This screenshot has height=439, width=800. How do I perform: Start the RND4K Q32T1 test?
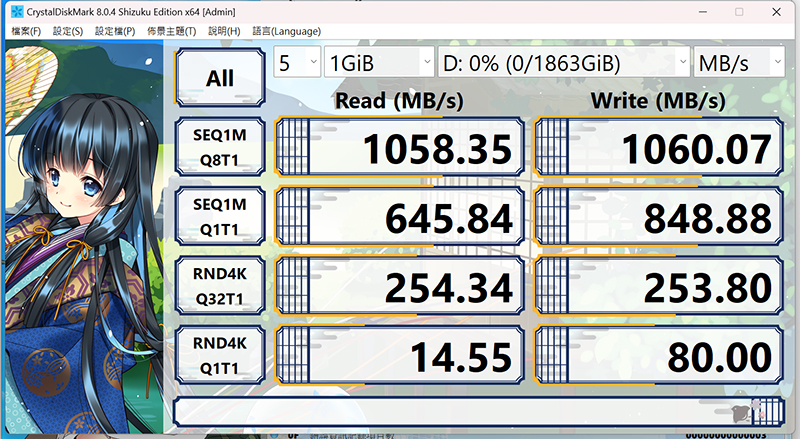(x=220, y=286)
